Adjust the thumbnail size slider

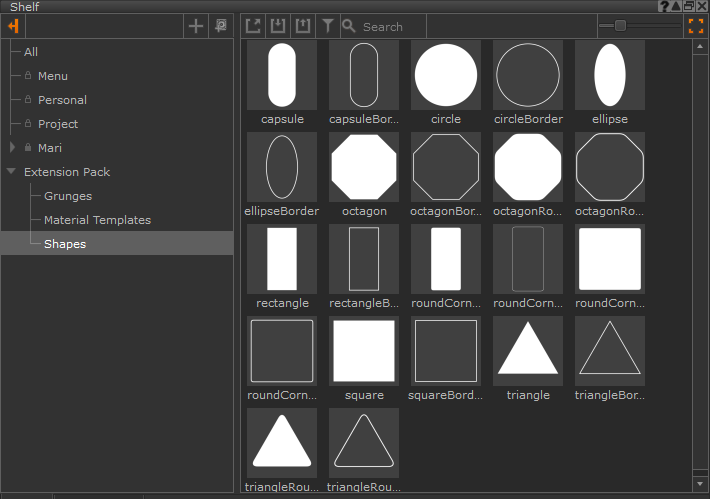point(620,26)
